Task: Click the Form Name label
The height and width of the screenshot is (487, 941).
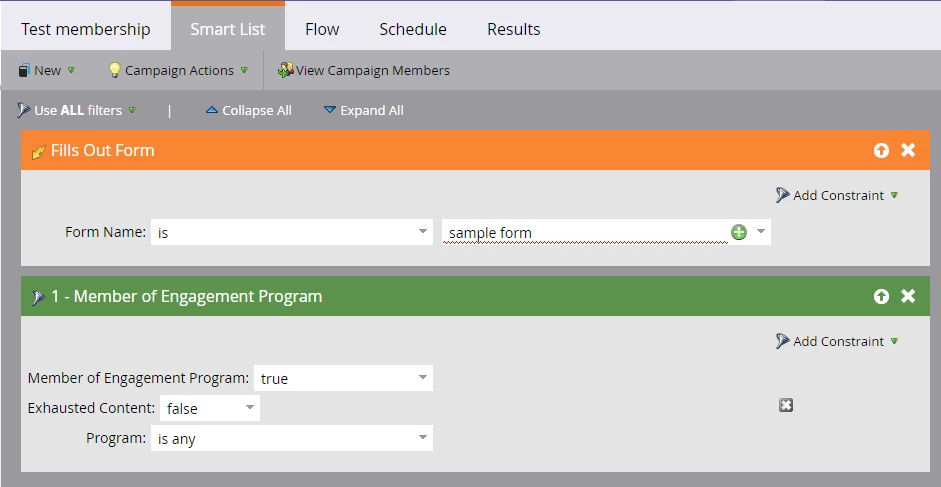Action: tap(106, 232)
